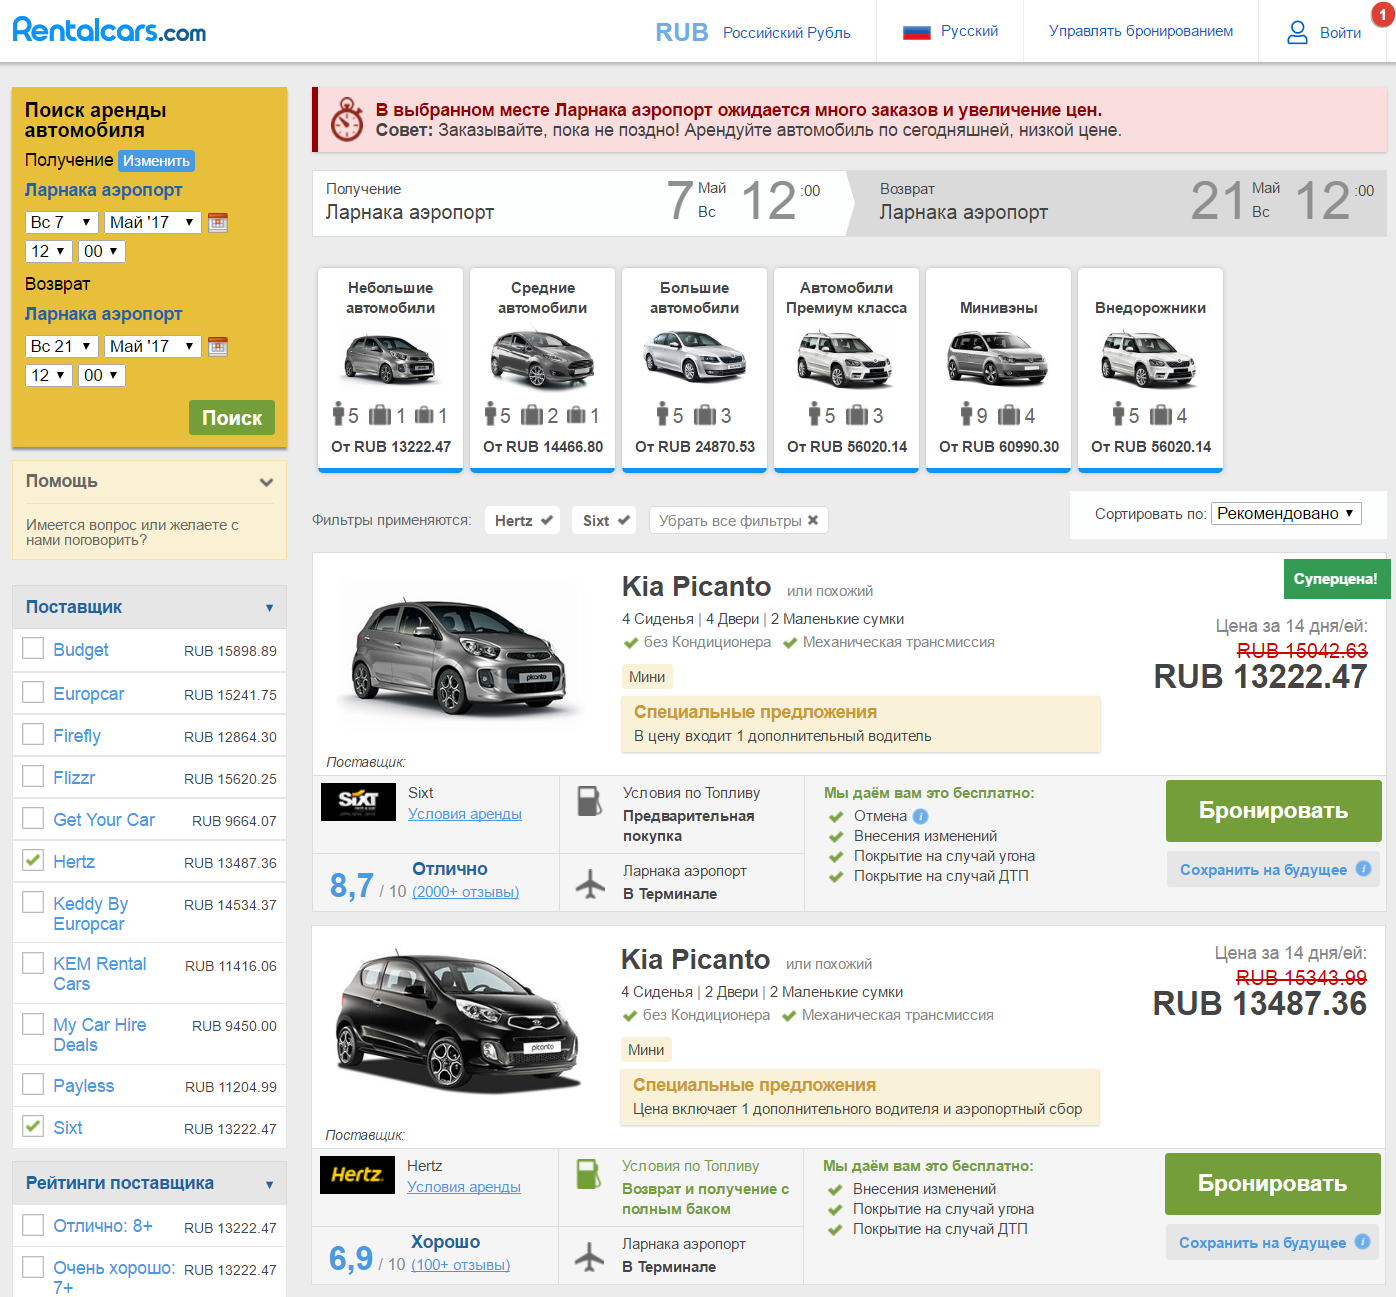
Task: Open the 2000+ отзывы reviews link
Action: [466, 892]
